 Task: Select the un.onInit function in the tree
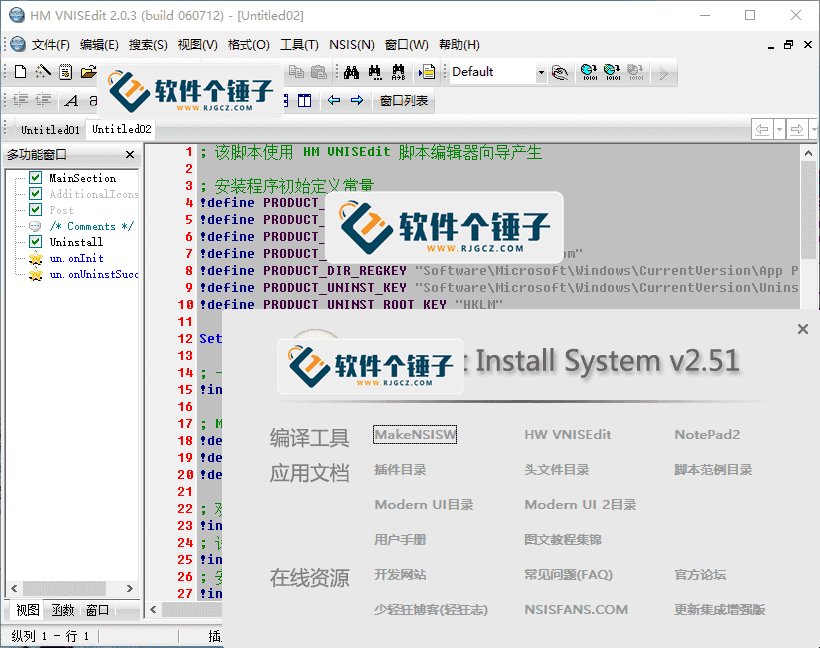(x=78, y=257)
